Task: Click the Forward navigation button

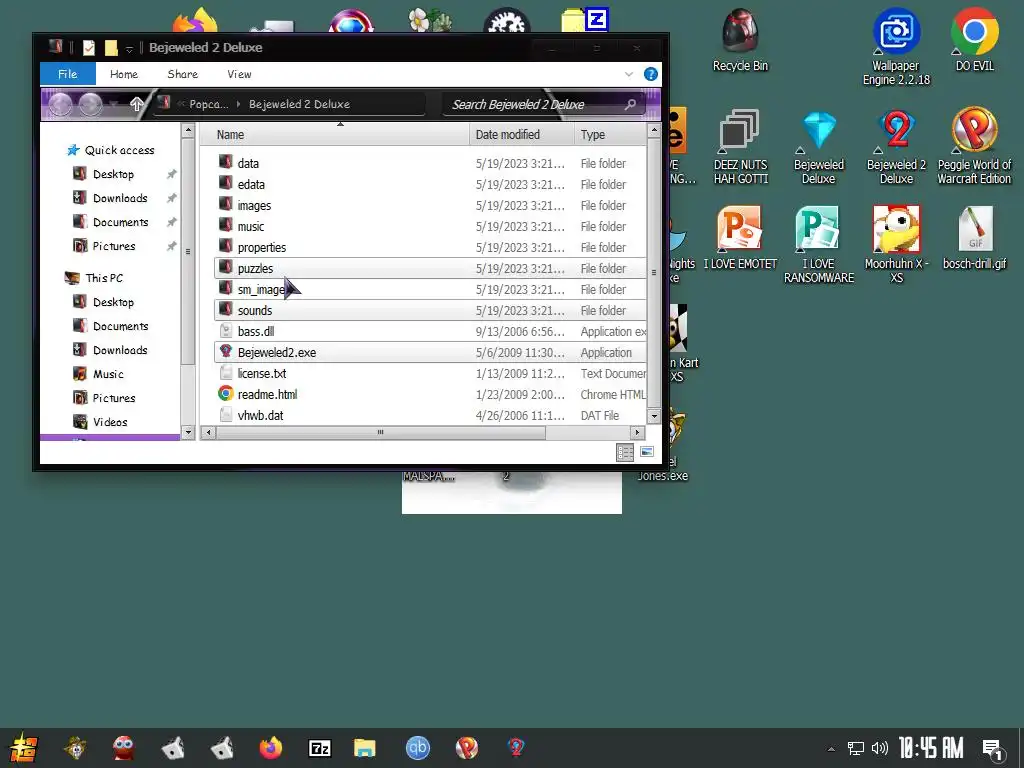Action: click(91, 104)
